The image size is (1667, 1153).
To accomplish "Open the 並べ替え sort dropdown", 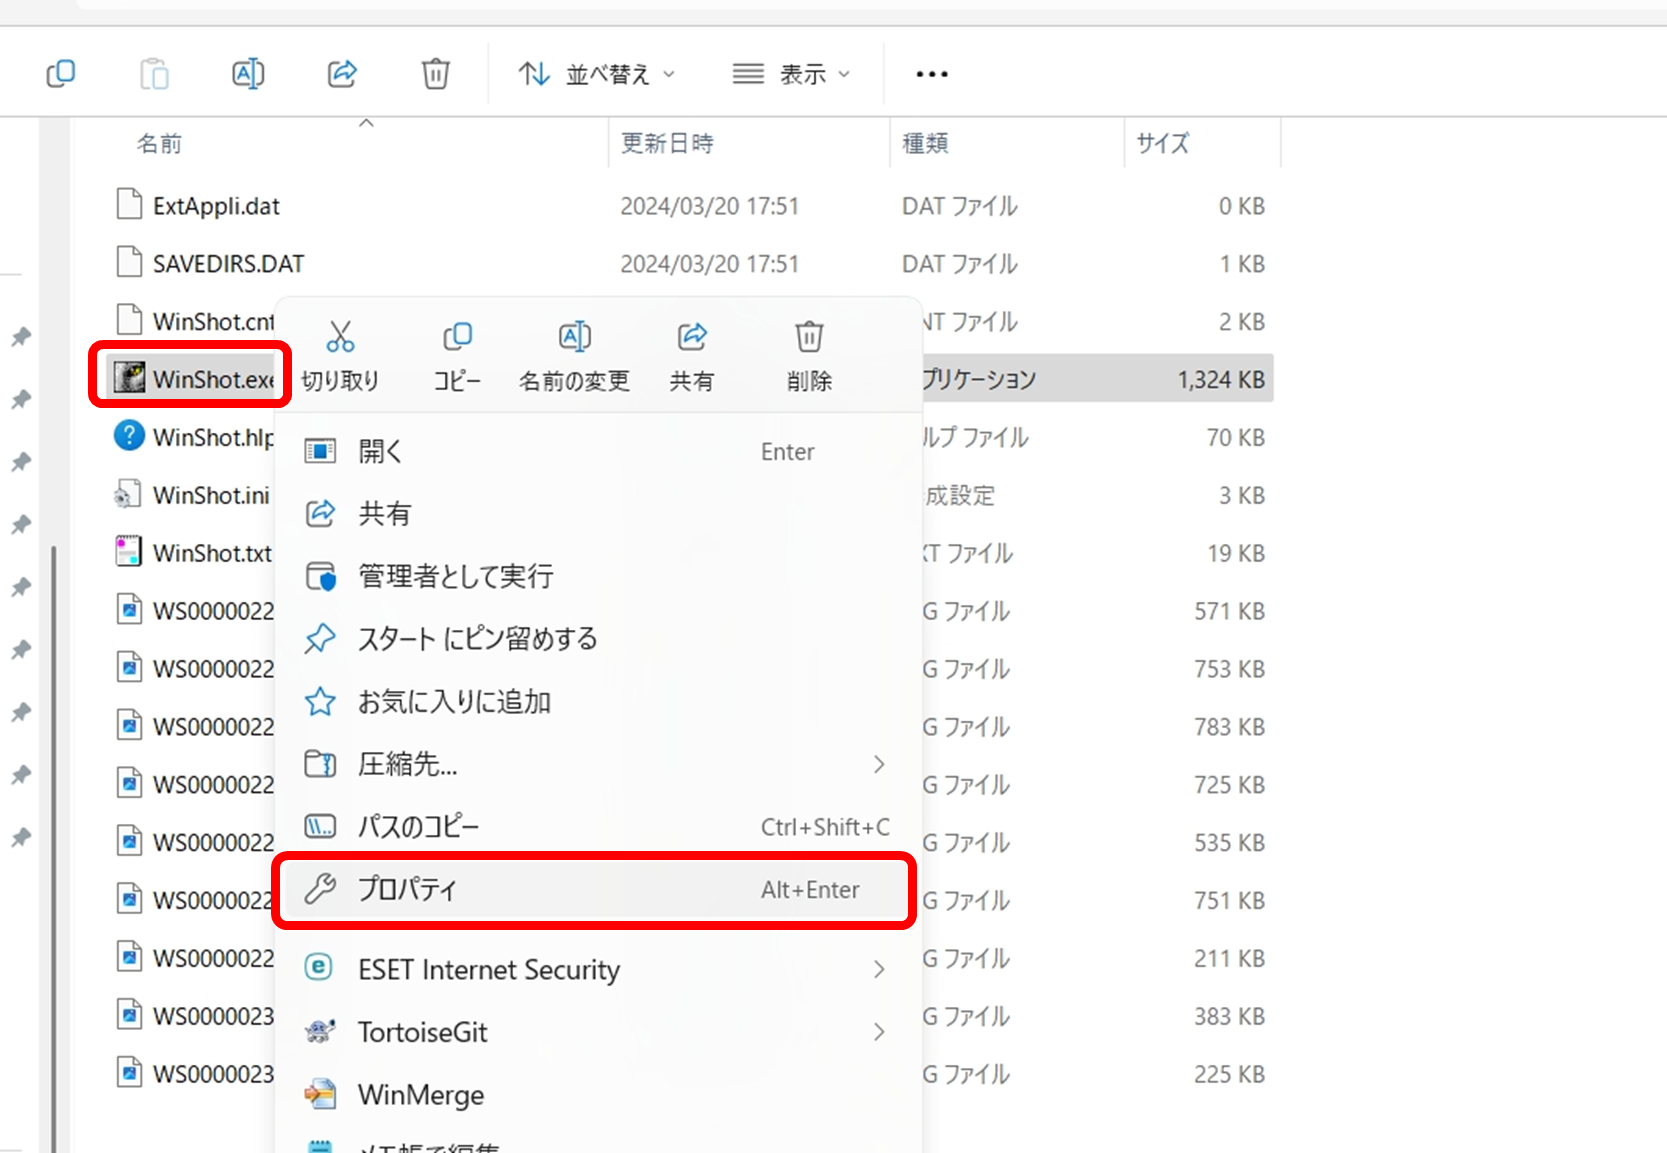I will point(596,72).
